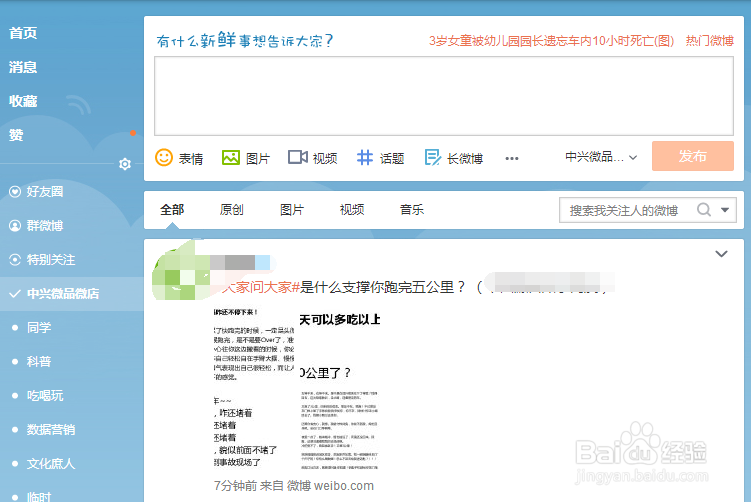This screenshot has height=502, width=751.
Task: Select the 科普 group
Action: coord(39,362)
